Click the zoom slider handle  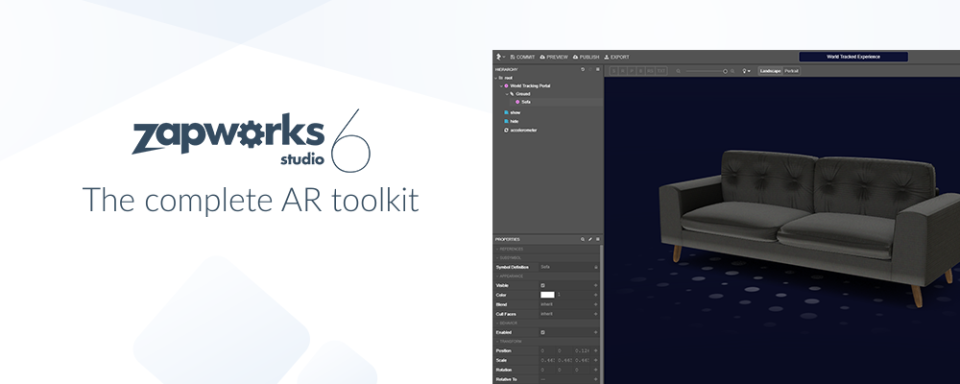(x=726, y=71)
